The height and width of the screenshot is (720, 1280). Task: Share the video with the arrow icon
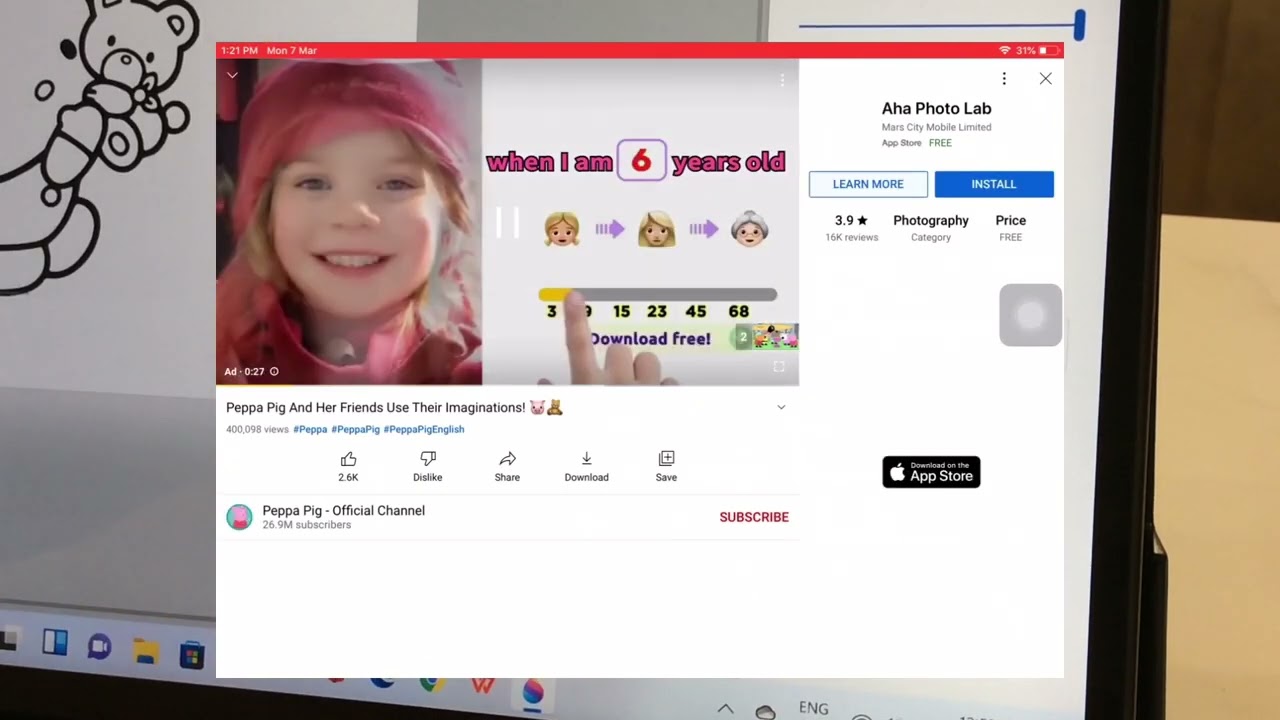click(507, 466)
